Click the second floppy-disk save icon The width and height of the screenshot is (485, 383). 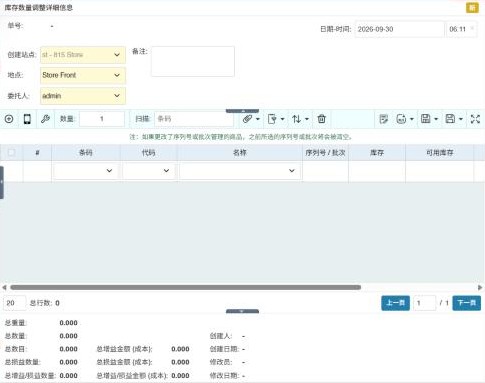click(450, 119)
